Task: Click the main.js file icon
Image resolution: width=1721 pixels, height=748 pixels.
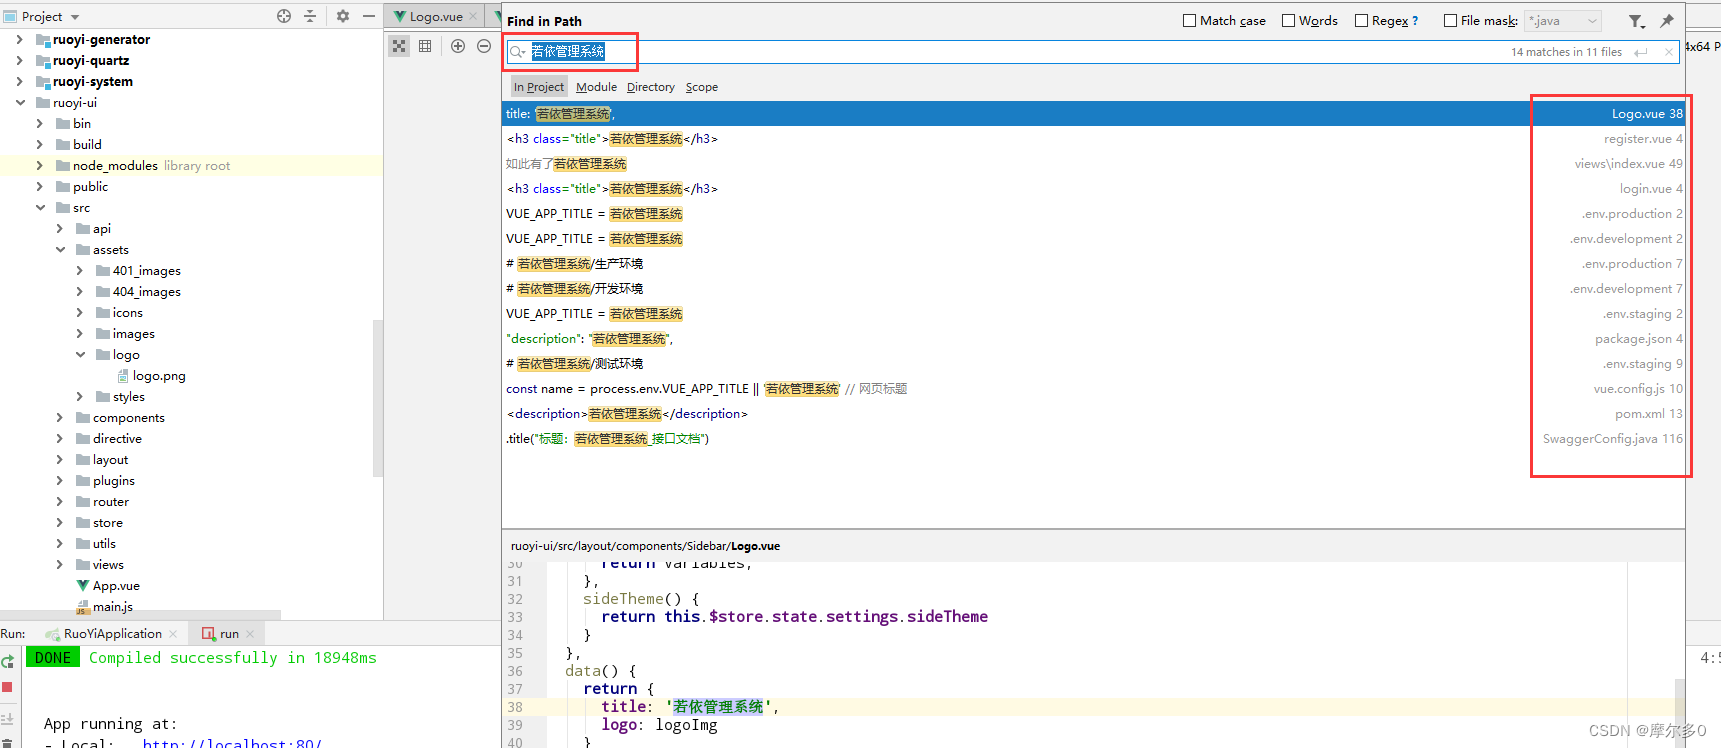Action: coord(83,607)
